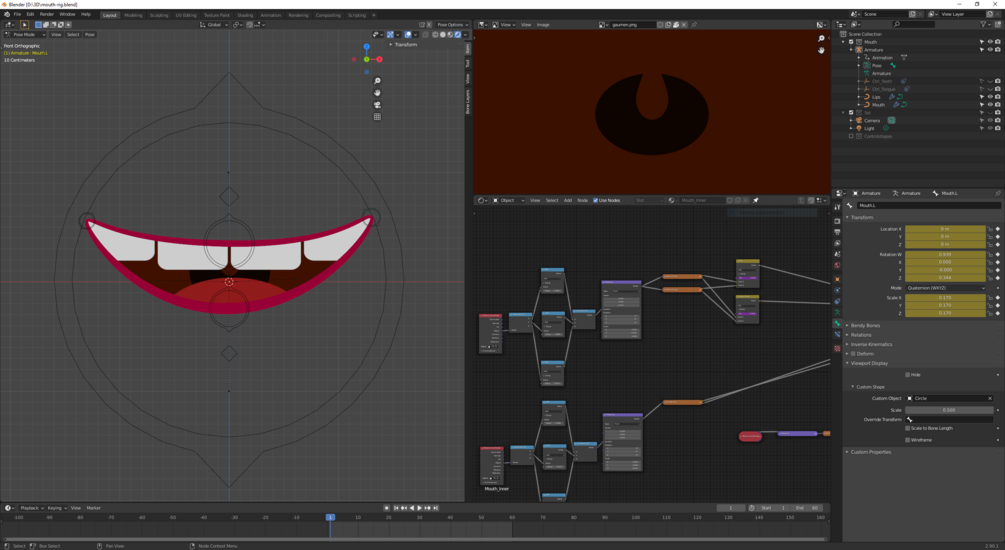Click the custom shape Scale 0.500 slider

(948, 410)
